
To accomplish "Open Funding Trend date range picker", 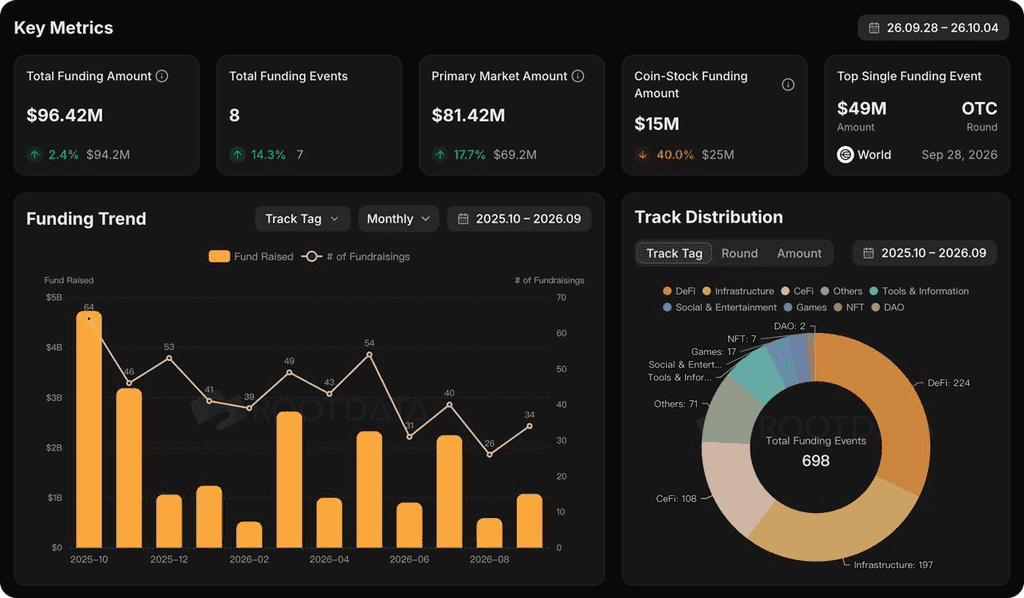I will 519,219.
